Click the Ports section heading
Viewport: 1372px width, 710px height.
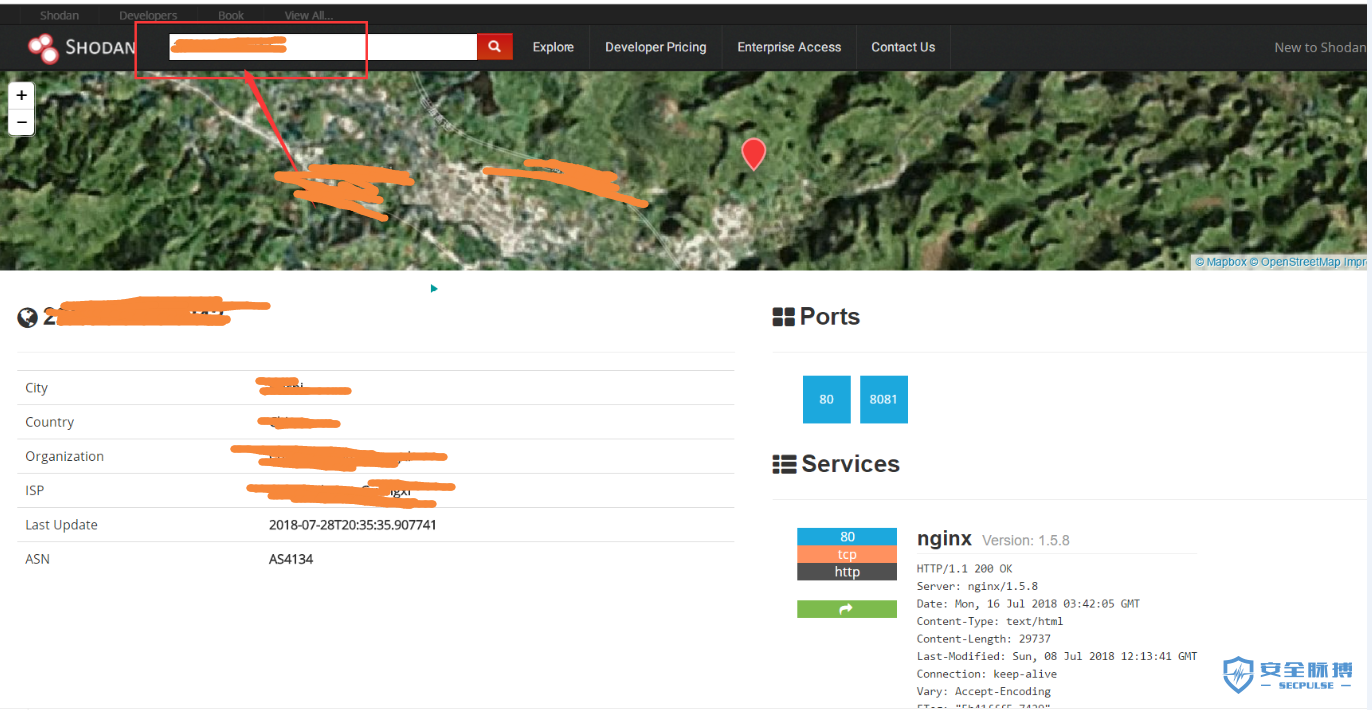click(x=830, y=317)
